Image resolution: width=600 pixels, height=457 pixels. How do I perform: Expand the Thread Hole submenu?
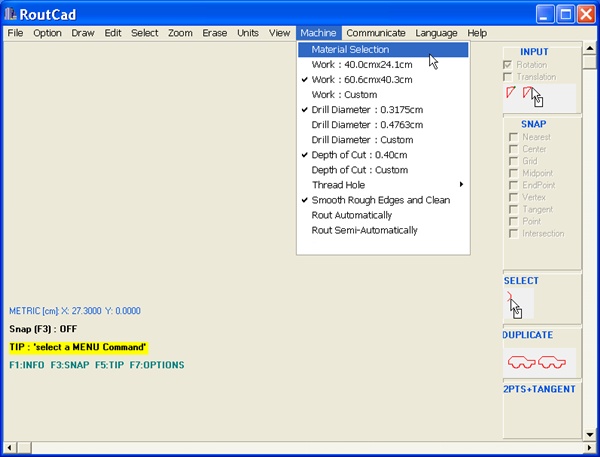tap(383, 185)
